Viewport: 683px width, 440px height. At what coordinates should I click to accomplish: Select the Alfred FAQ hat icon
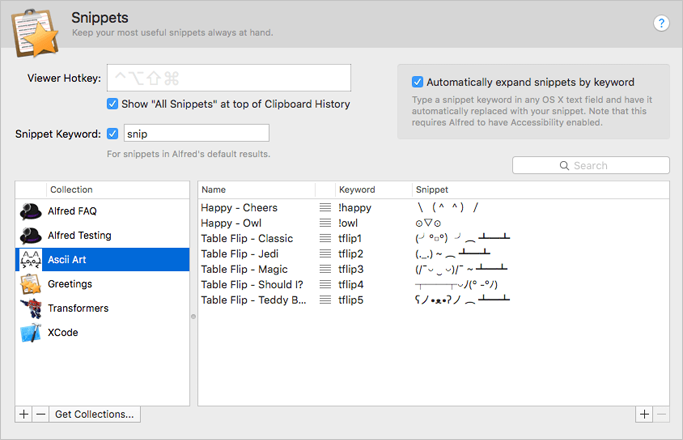pyautogui.click(x=30, y=211)
